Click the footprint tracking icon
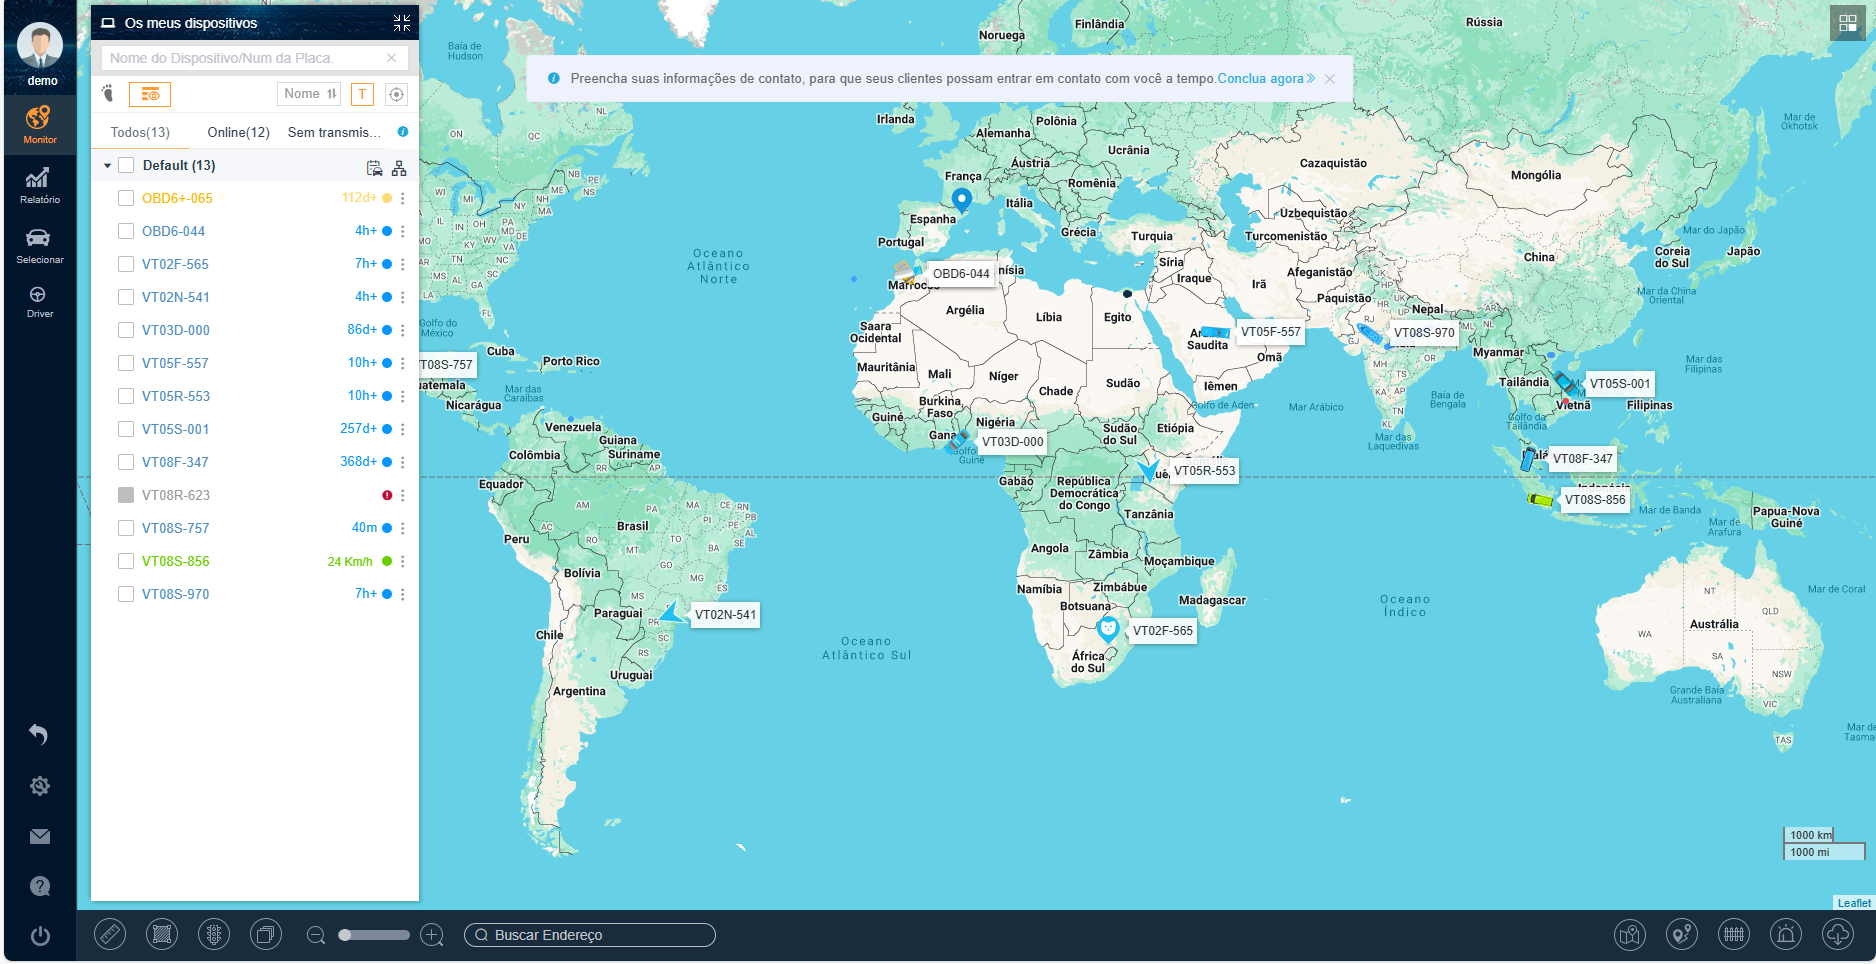Screen dimensions: 1876x964 tap(108, 94)
